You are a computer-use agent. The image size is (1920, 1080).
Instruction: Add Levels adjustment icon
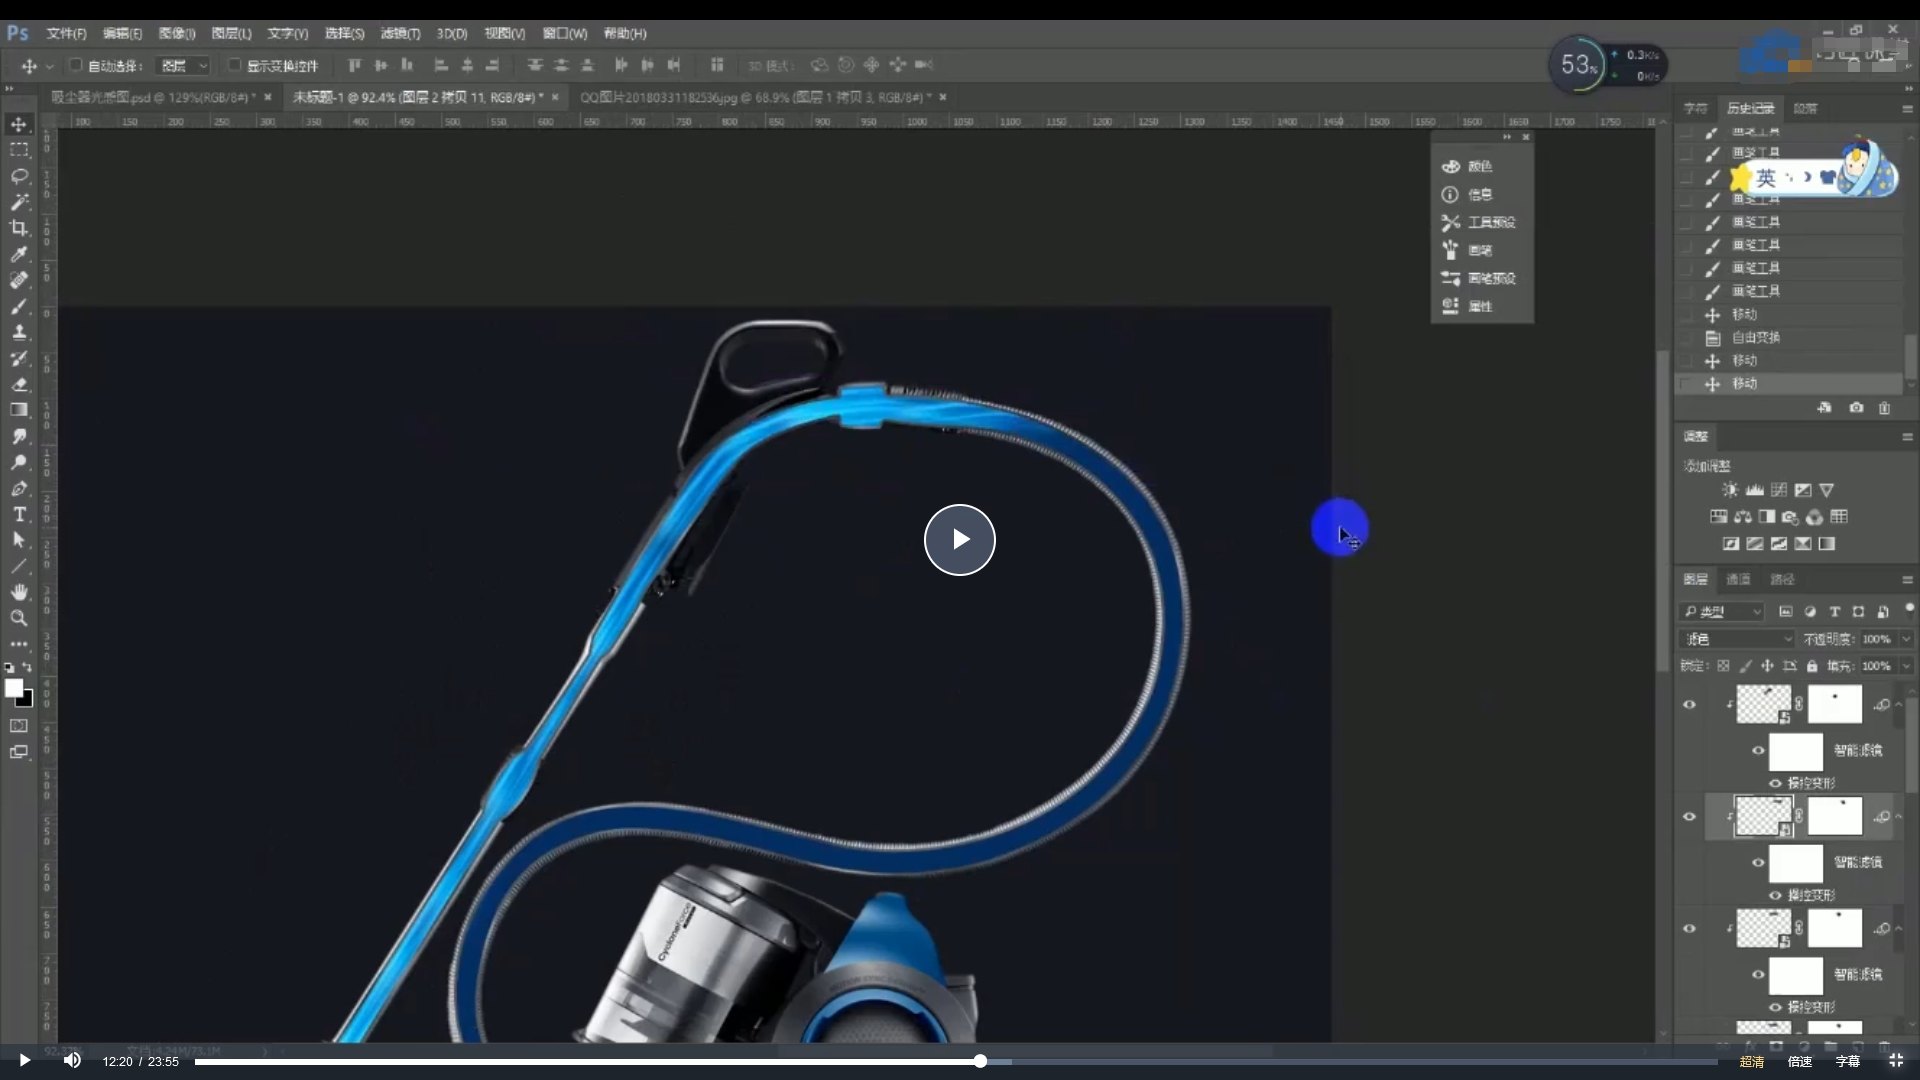click(x=1755, y=490)
